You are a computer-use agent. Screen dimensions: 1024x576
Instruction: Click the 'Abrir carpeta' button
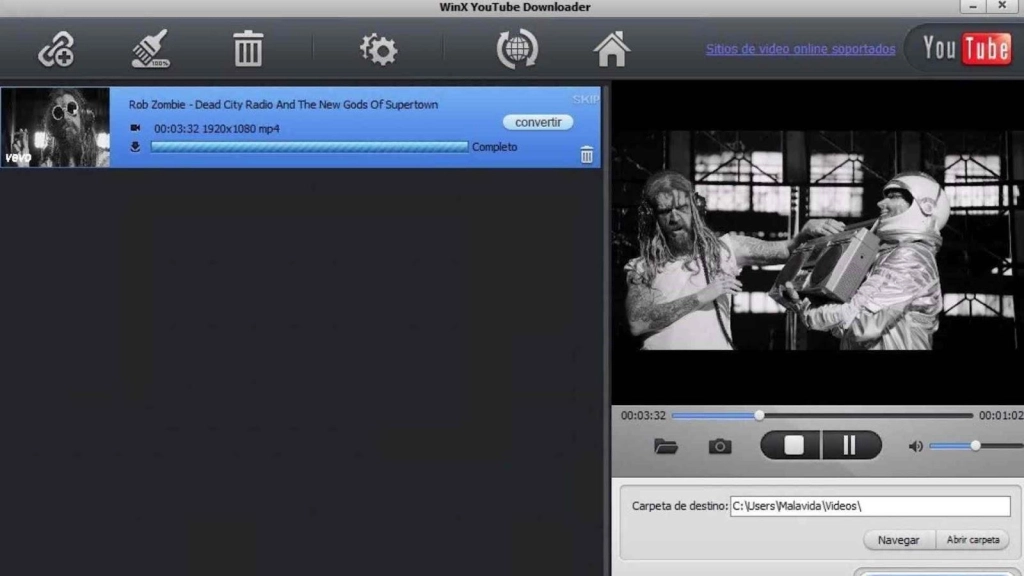972,540
